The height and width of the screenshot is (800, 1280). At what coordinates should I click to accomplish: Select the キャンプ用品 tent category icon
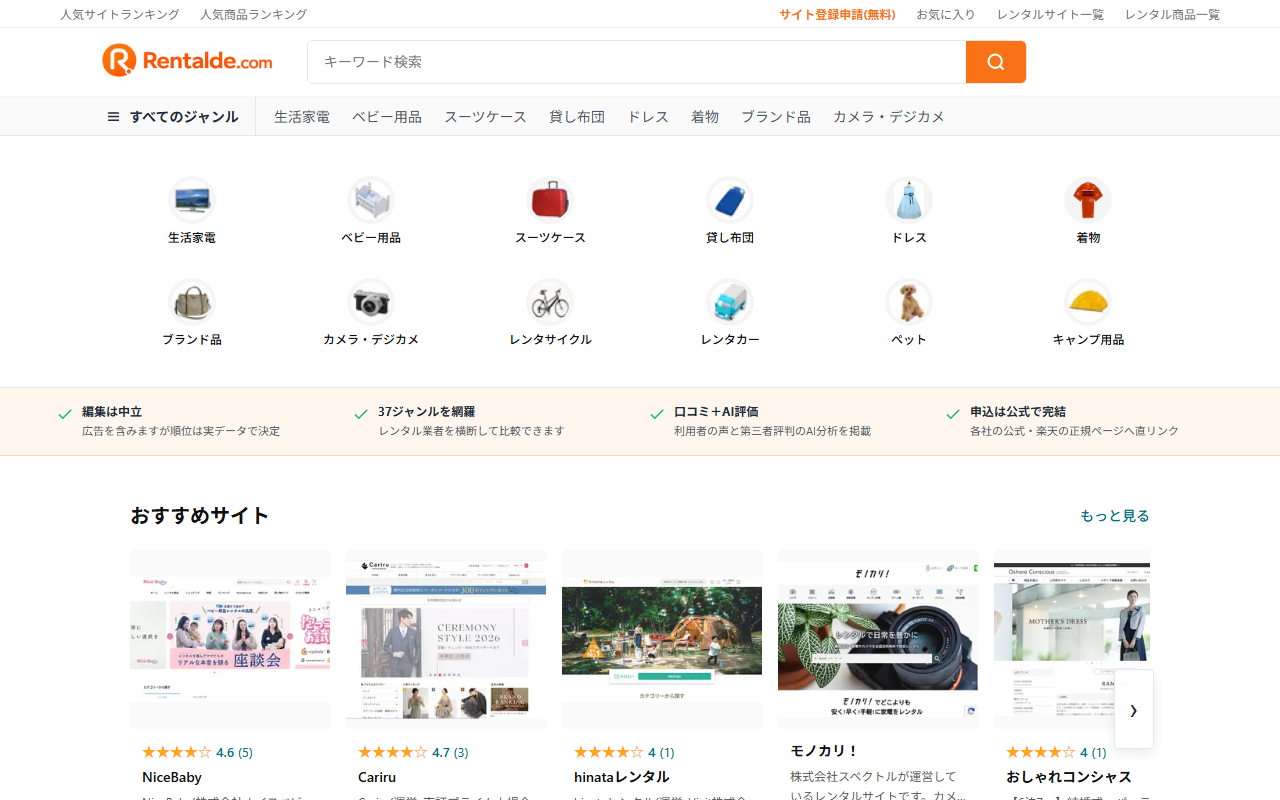click(x=1088, y=301)
